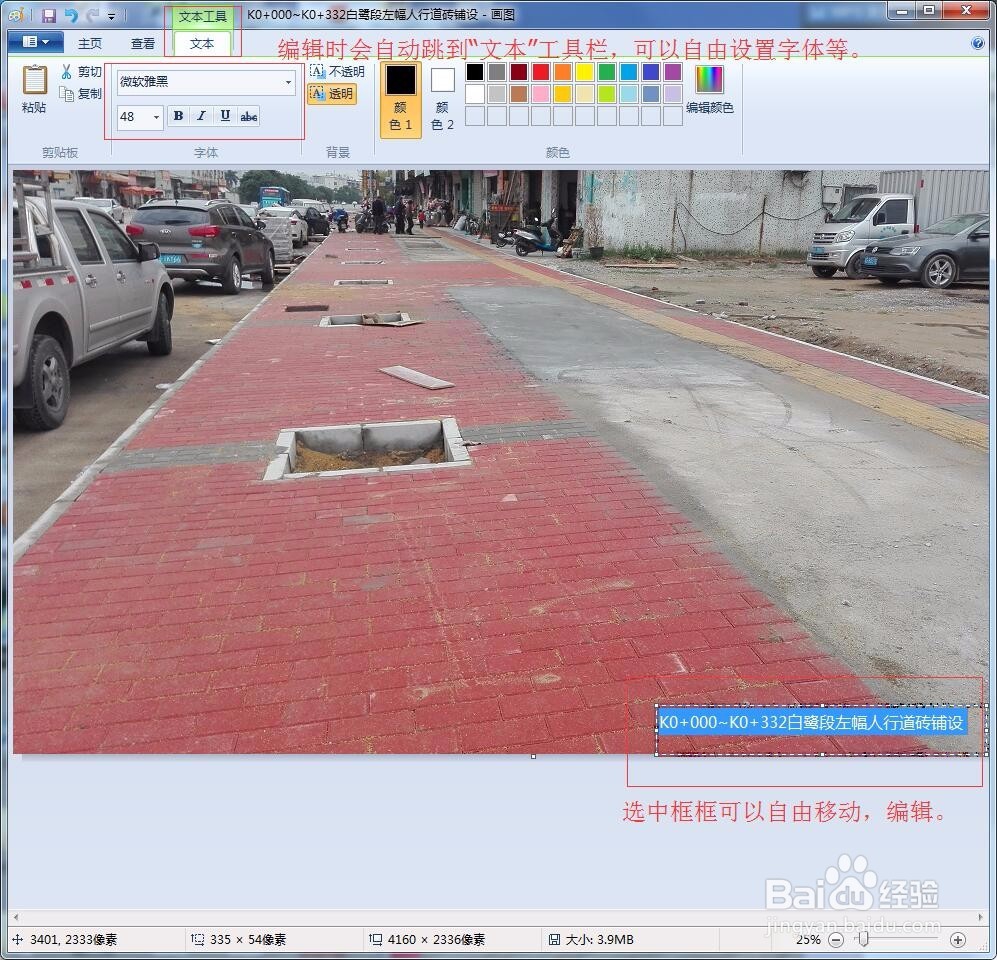
Task: Click the zoom slider handle
Action: point(863,939)
